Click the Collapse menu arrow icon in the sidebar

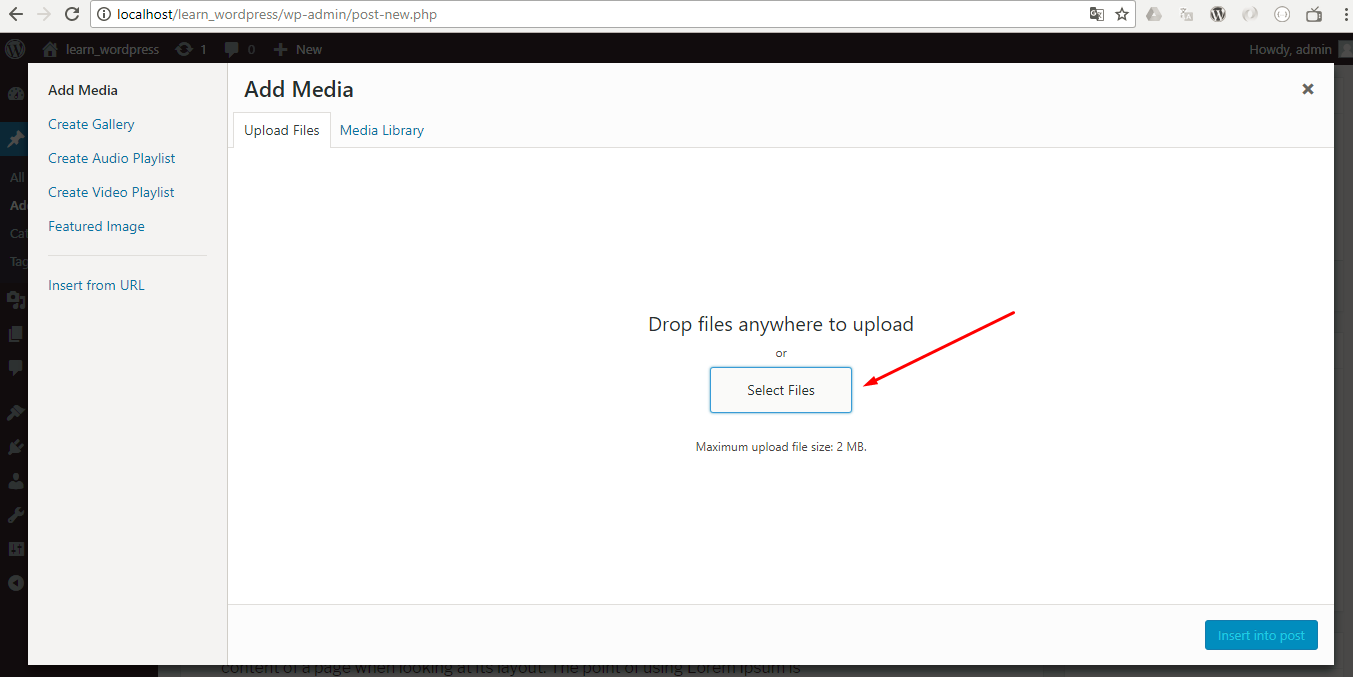coord(15,583)
